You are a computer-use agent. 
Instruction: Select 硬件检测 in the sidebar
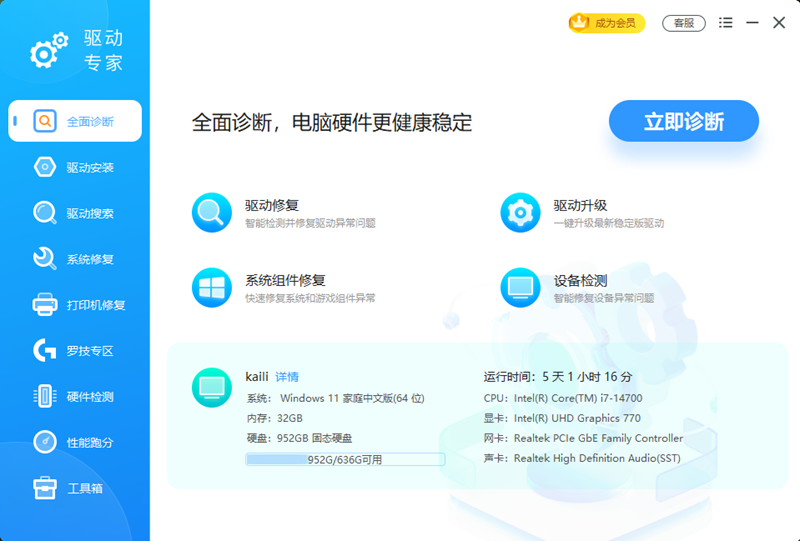click(x=76, y=397)
